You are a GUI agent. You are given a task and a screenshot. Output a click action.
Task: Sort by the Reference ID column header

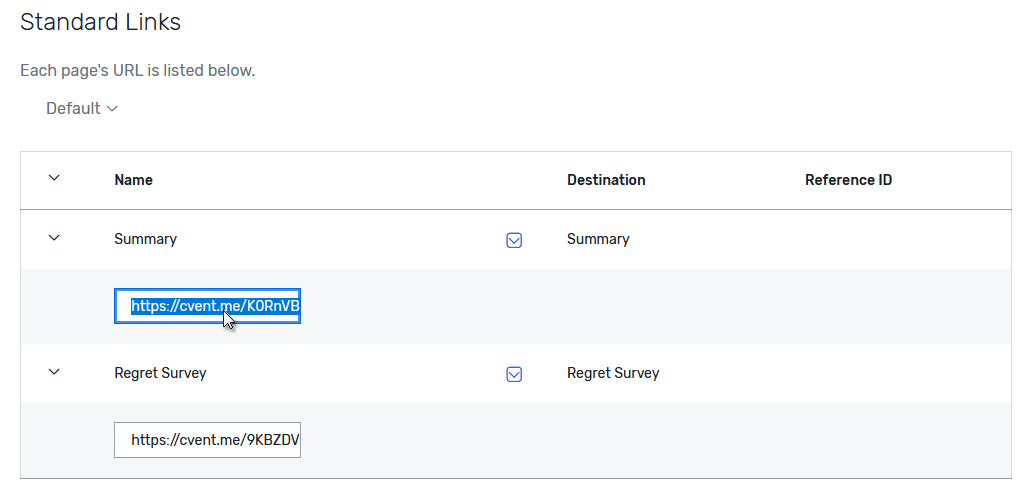(848, 180)
